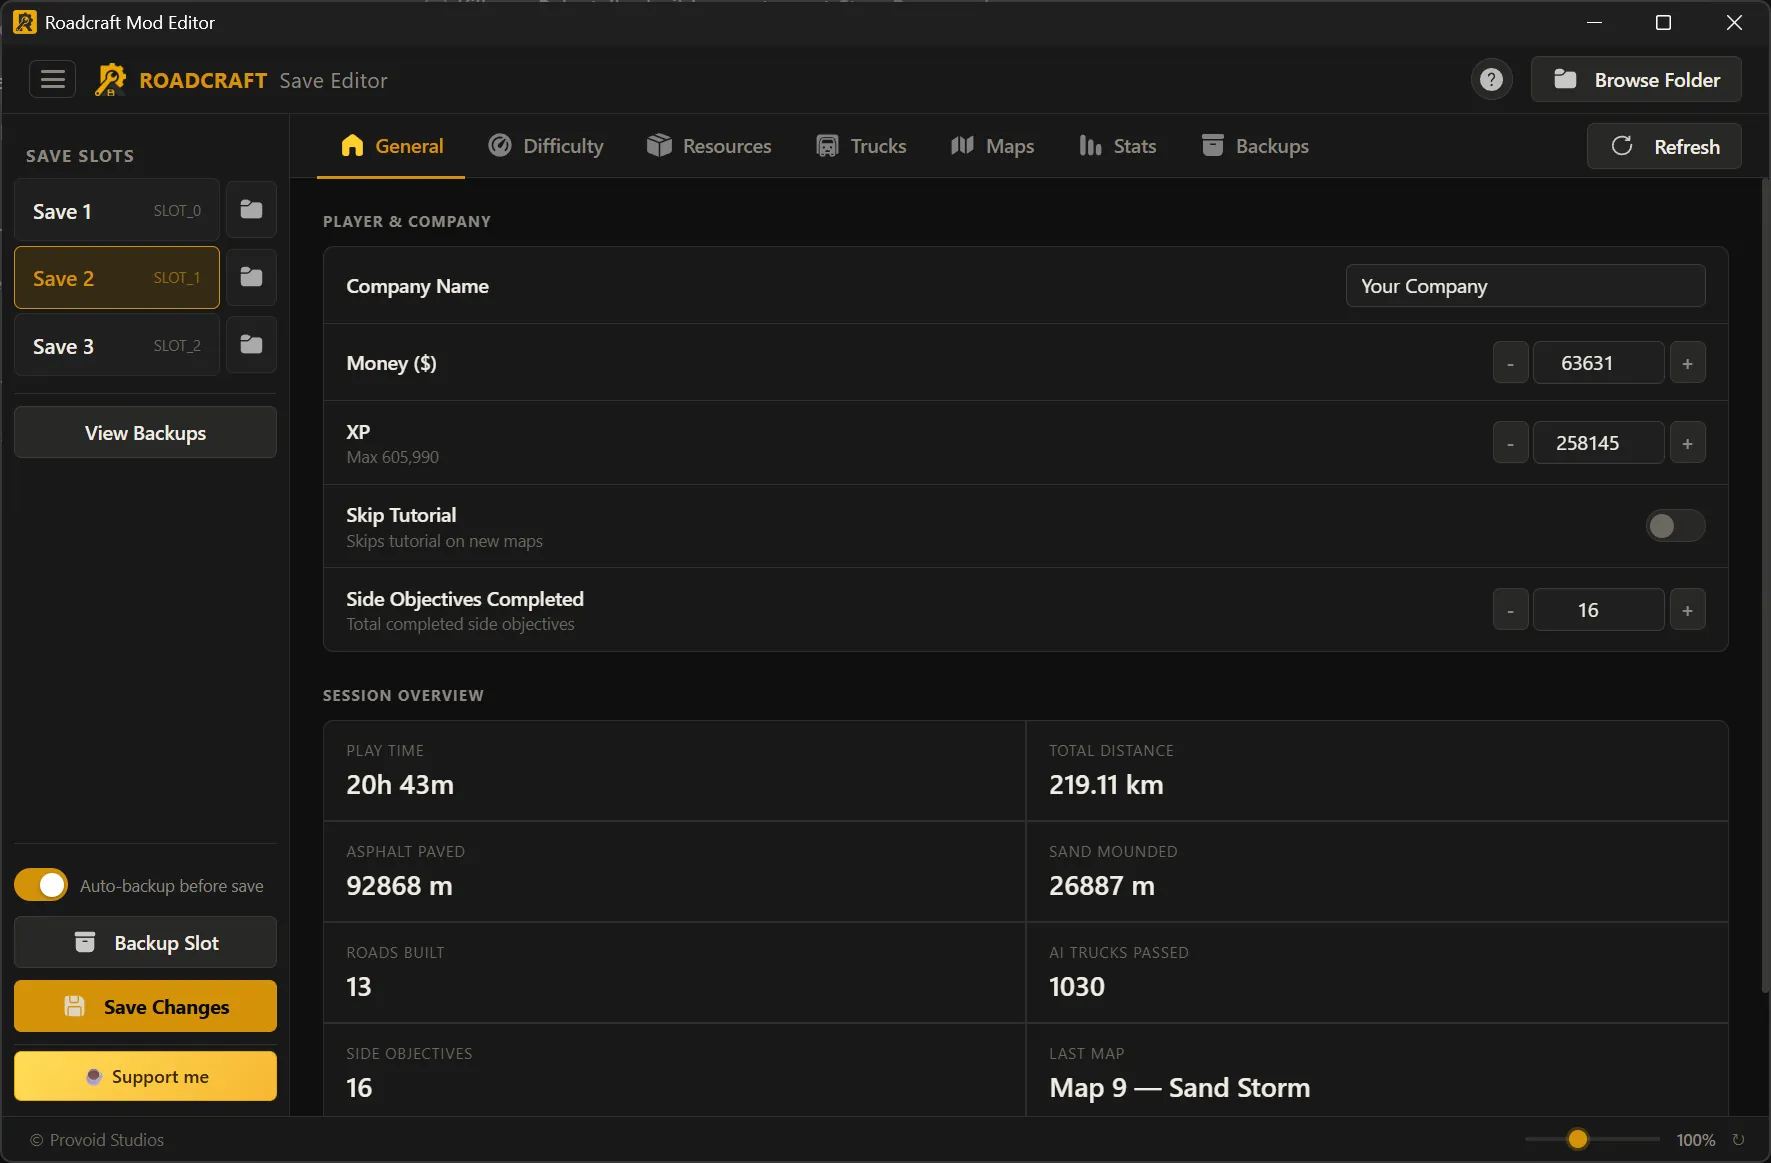Switch to the Difficulty tab
This screenshot has width=1771, height=1163.
coord(546,146)
